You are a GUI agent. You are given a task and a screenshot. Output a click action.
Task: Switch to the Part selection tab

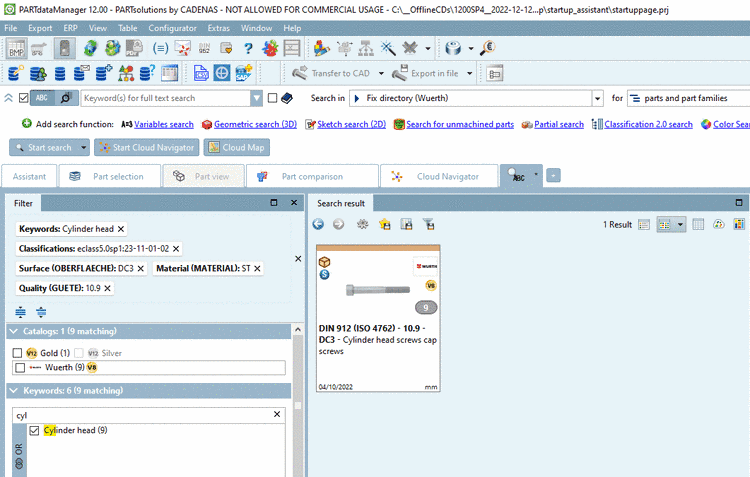point(110,177)
